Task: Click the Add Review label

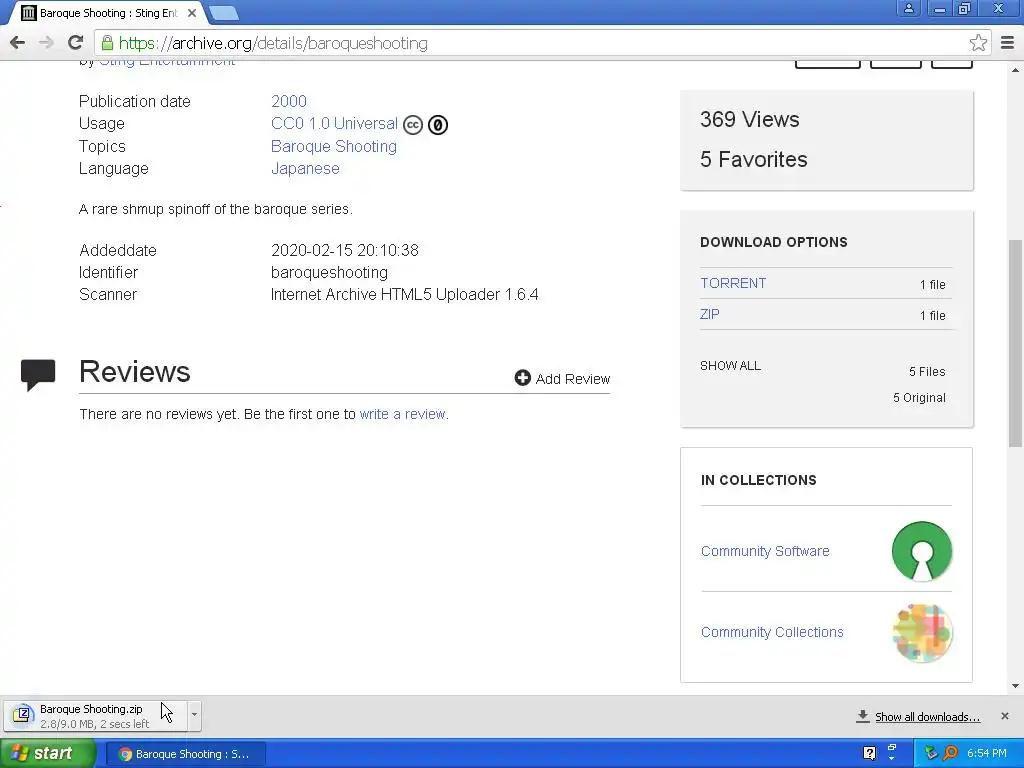Action: [x=573, y=379]
